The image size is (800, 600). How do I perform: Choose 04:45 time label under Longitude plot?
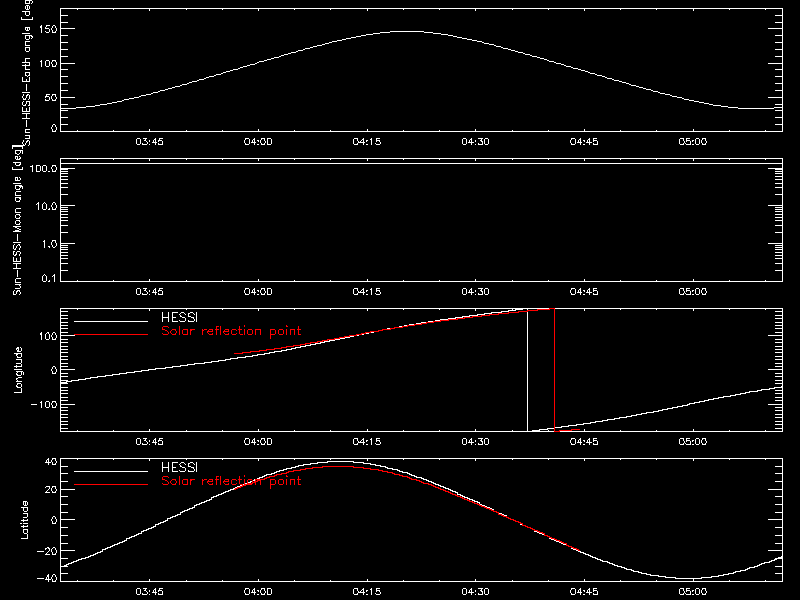tap(584, 441)
